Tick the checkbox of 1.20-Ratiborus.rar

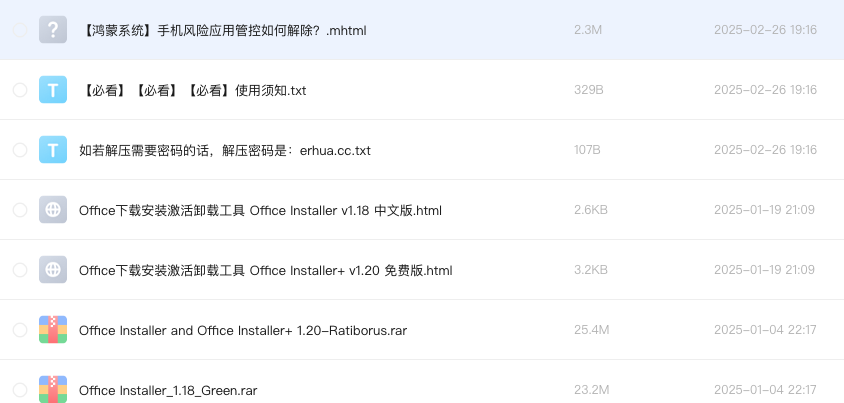click(20, 330)
